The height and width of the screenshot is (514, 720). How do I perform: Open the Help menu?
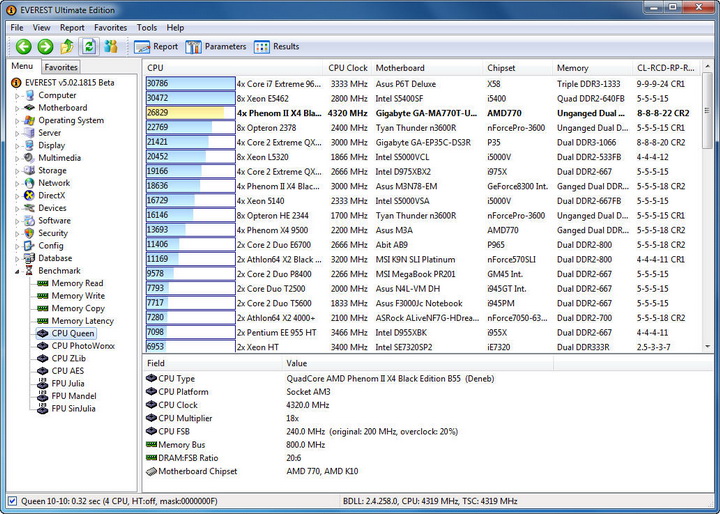point(175,28)
